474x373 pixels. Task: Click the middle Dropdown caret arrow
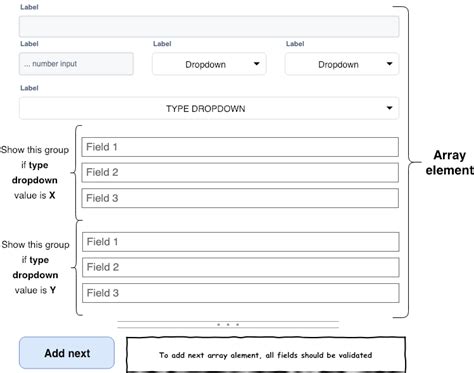pos(256,64)
